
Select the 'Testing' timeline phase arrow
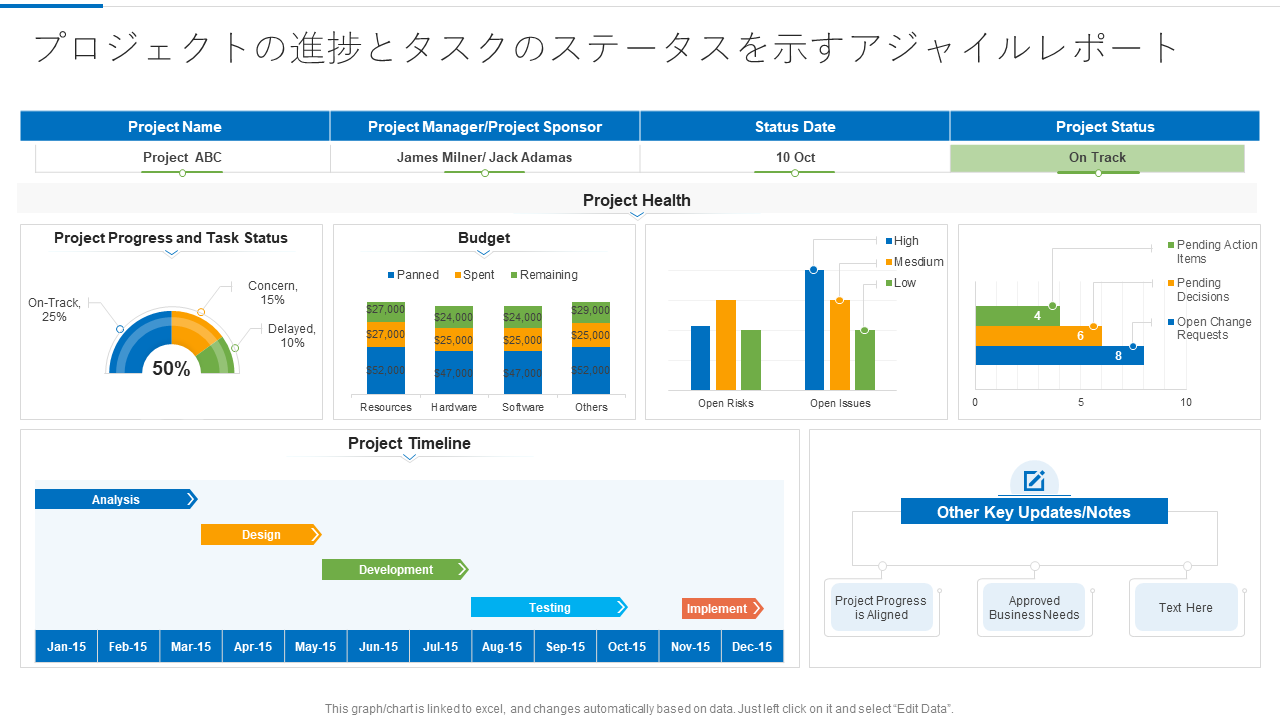[549, 607]
